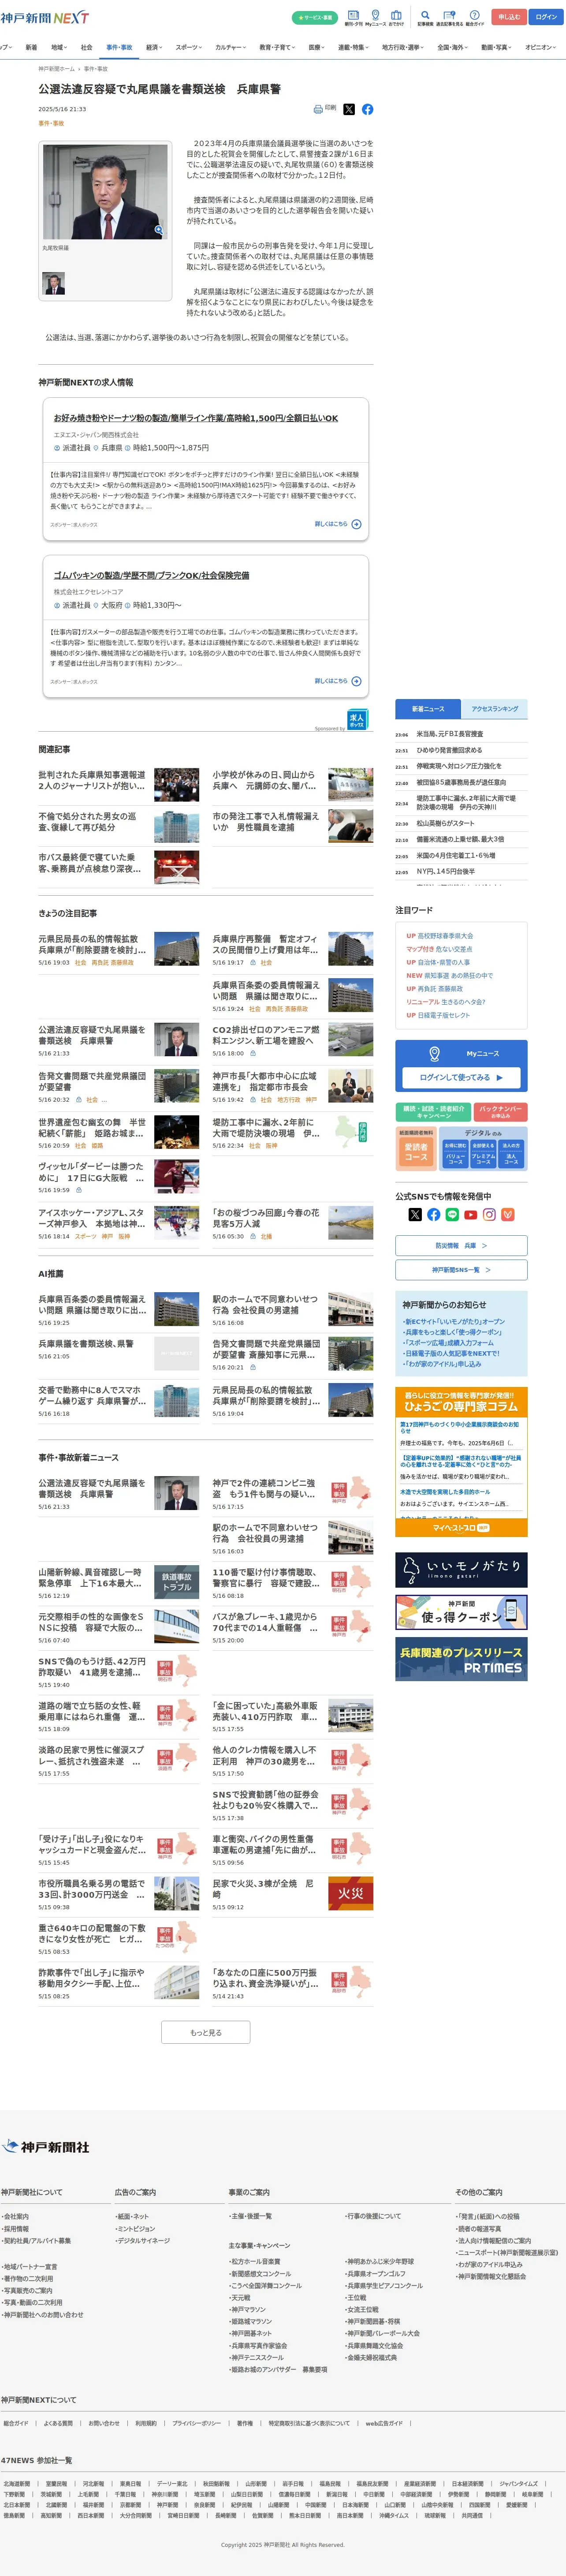Select 社会 in the navigation bar
Image resolution: width=566 pixels, height=2576 pixels.
click(87, 47)
